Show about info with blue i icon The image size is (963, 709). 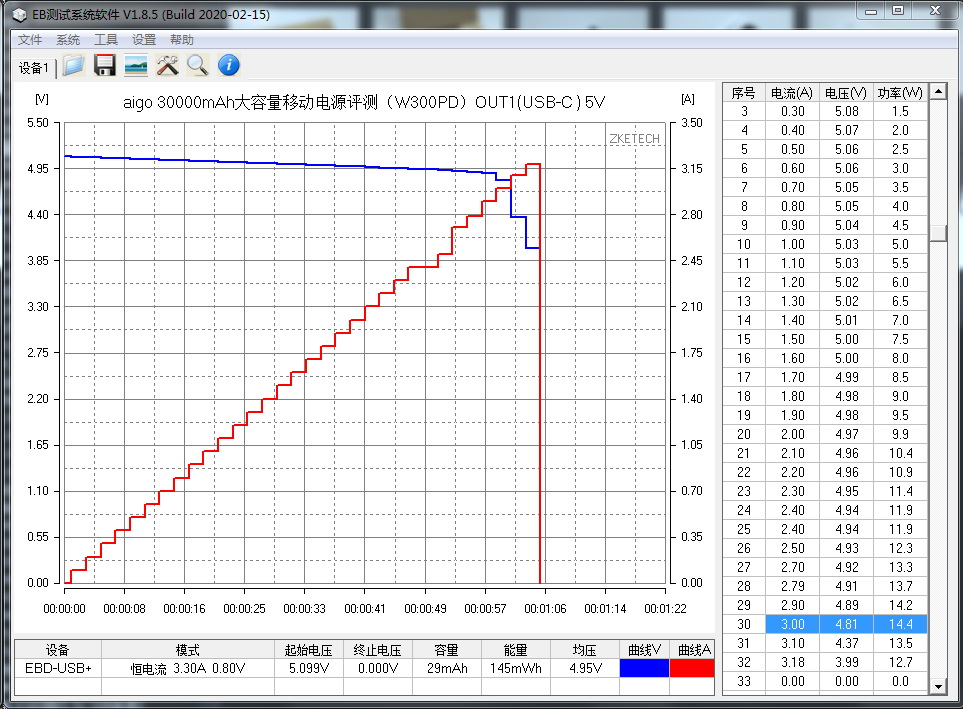229,65
